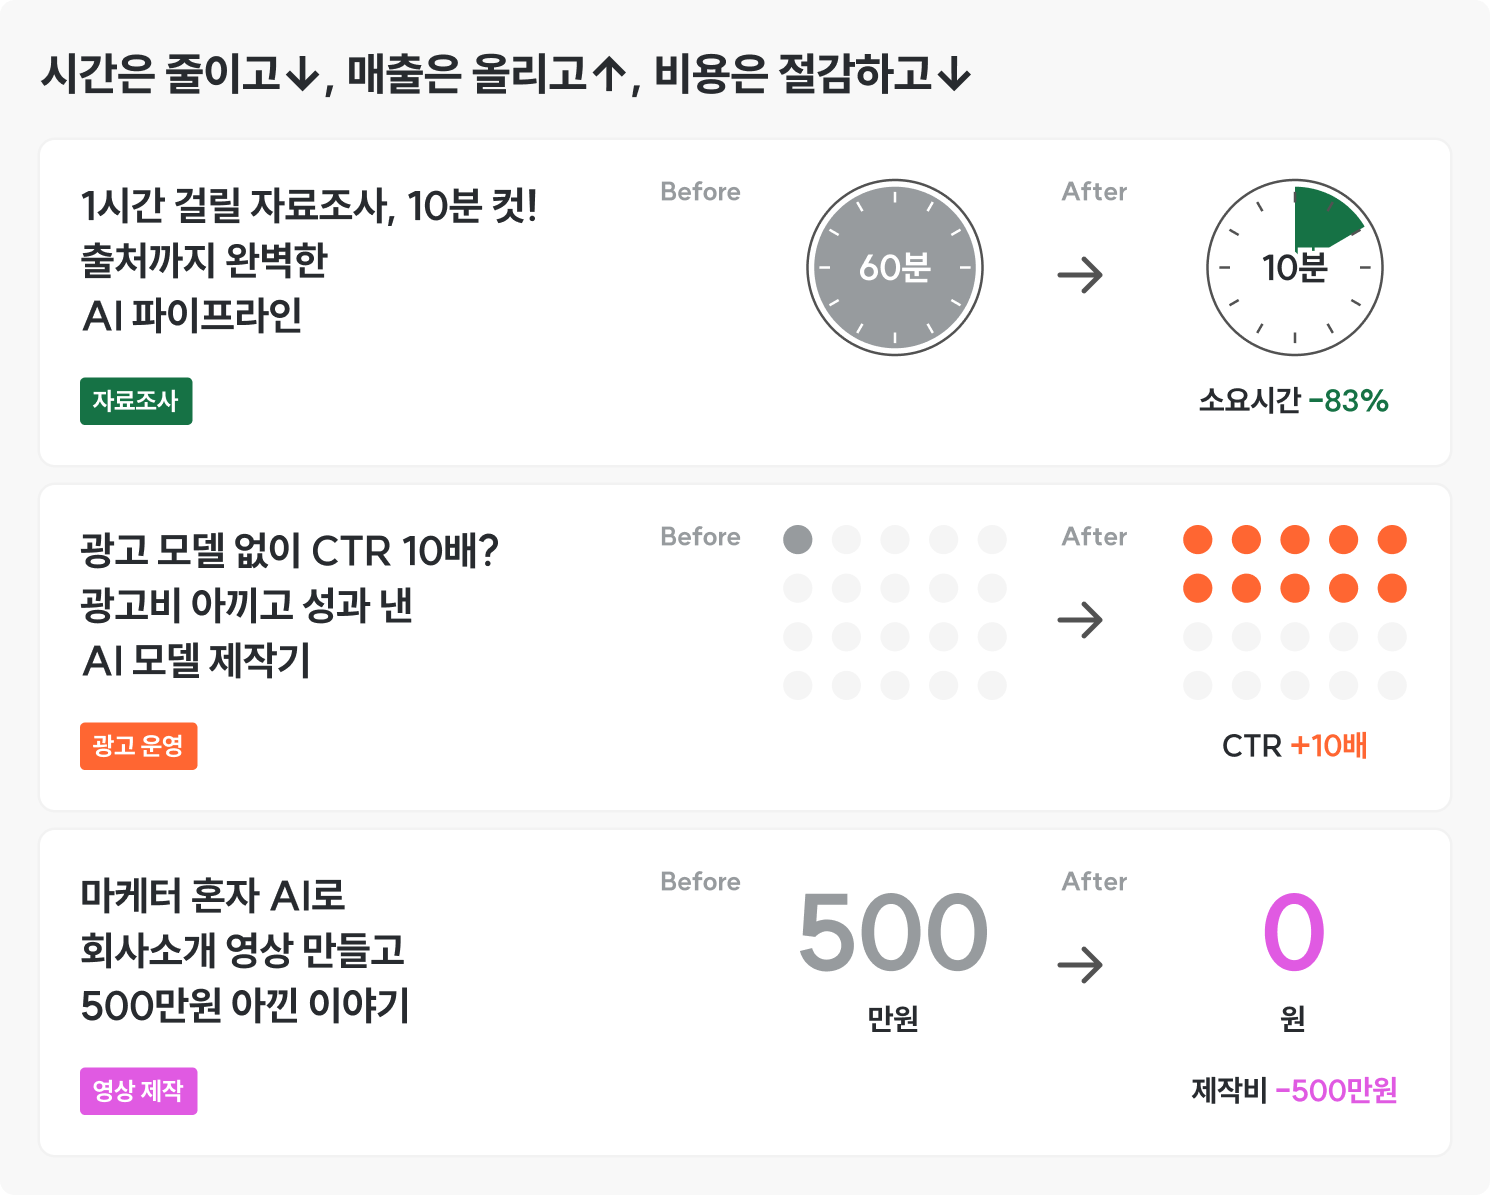Click the large gray 500 figure

coord(894,932)
